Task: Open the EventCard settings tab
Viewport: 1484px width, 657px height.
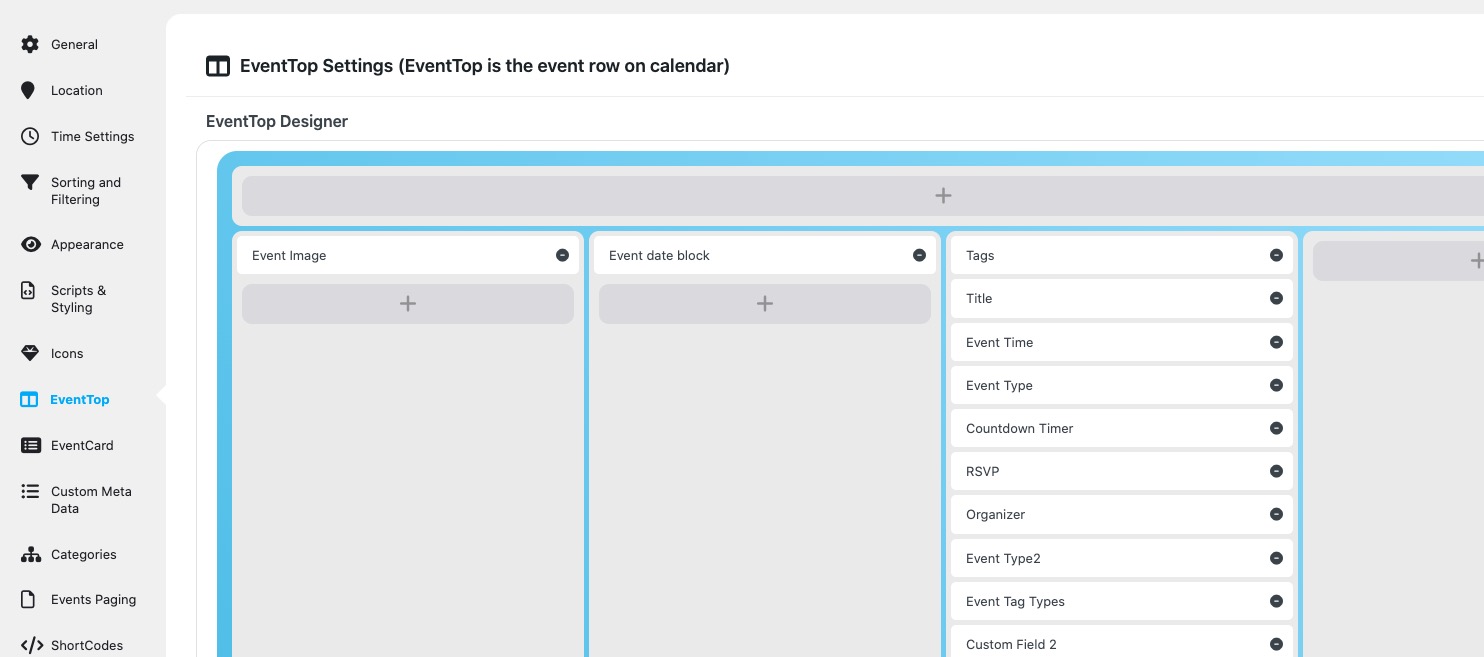Action: click(82, 445)
